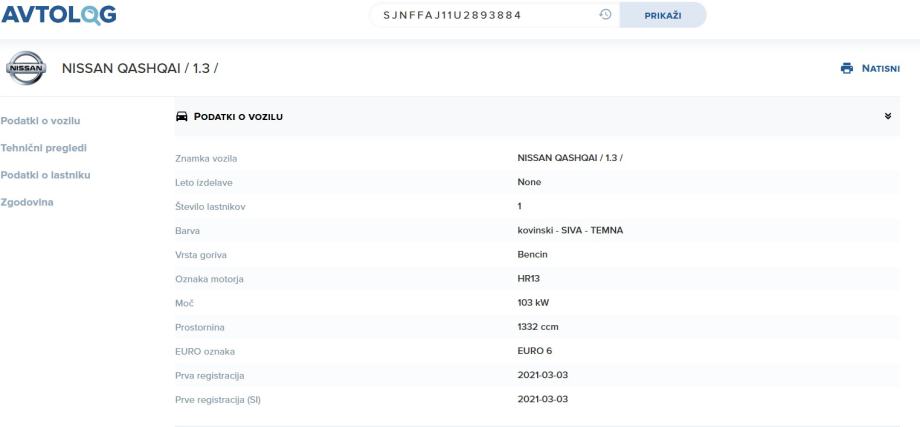The width and height of the screenshot is (920, 427).
Task: Select the power value 103 kW
Action: (x=533, y=303)
